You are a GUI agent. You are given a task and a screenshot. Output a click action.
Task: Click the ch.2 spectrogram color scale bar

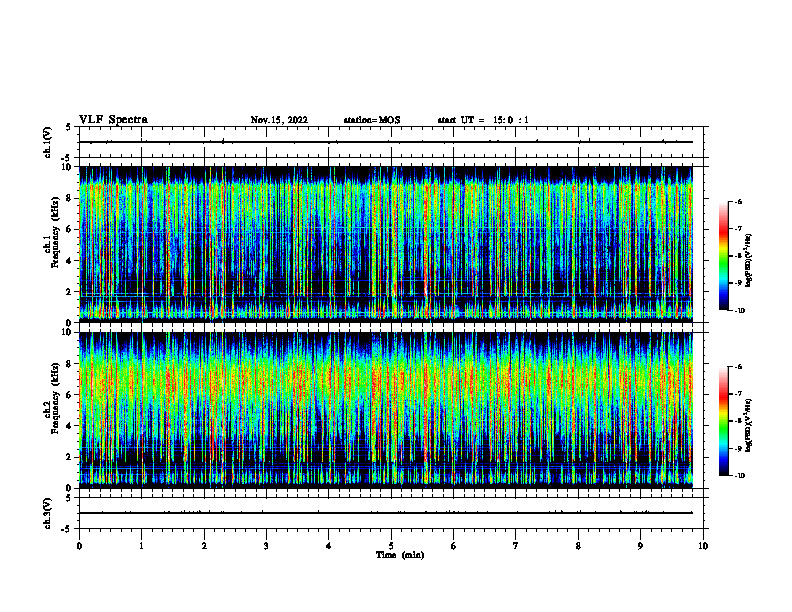pyautogui.click(x=723, y=421)
